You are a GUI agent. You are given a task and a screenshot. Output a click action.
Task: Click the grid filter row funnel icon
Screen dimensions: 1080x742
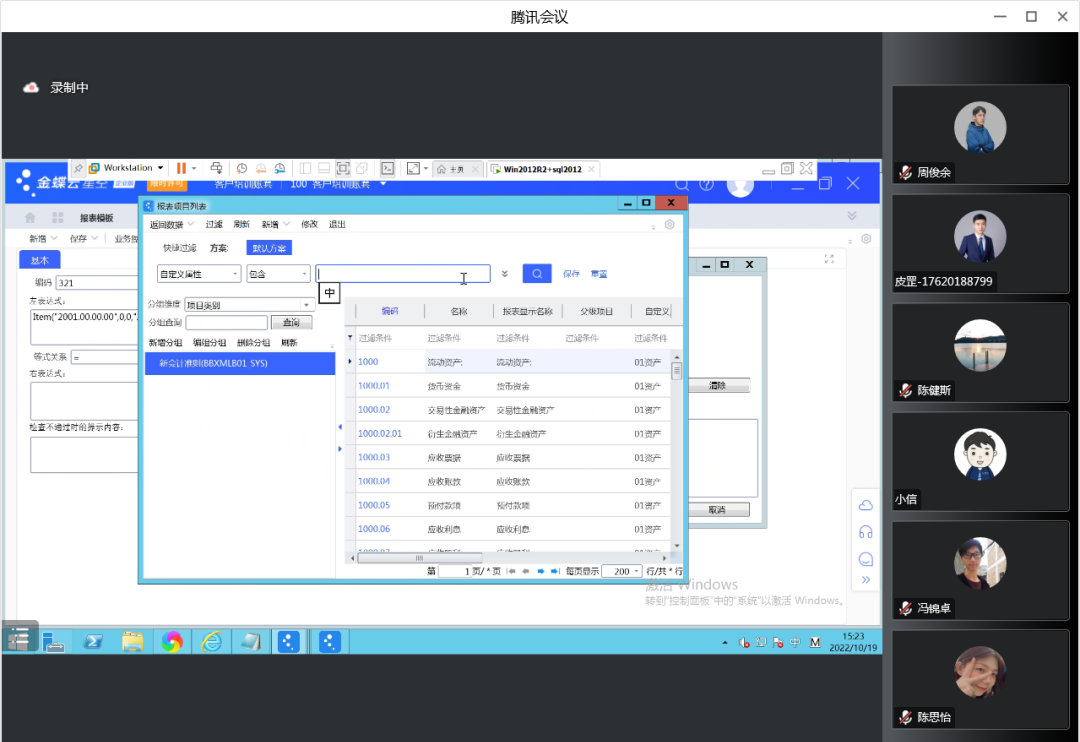350,338
